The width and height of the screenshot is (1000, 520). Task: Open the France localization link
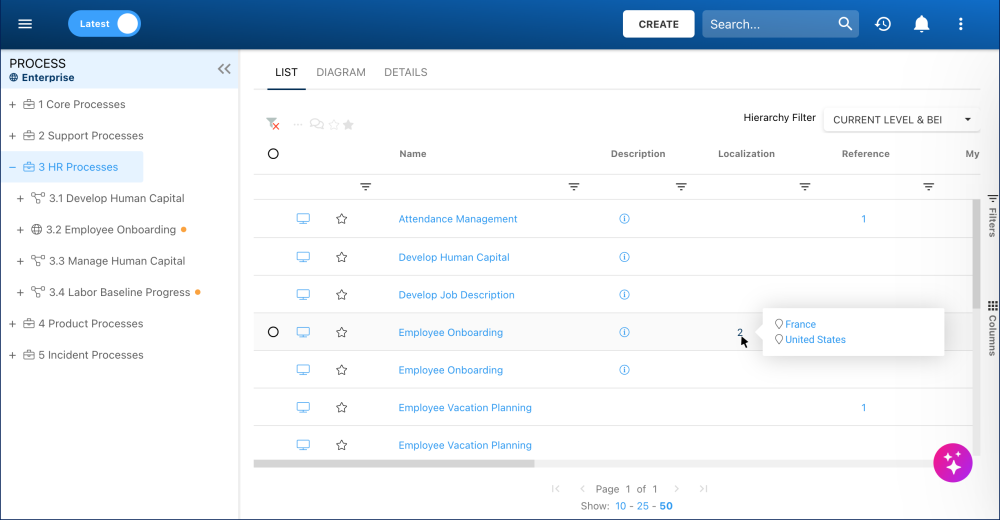click(800, 324)
